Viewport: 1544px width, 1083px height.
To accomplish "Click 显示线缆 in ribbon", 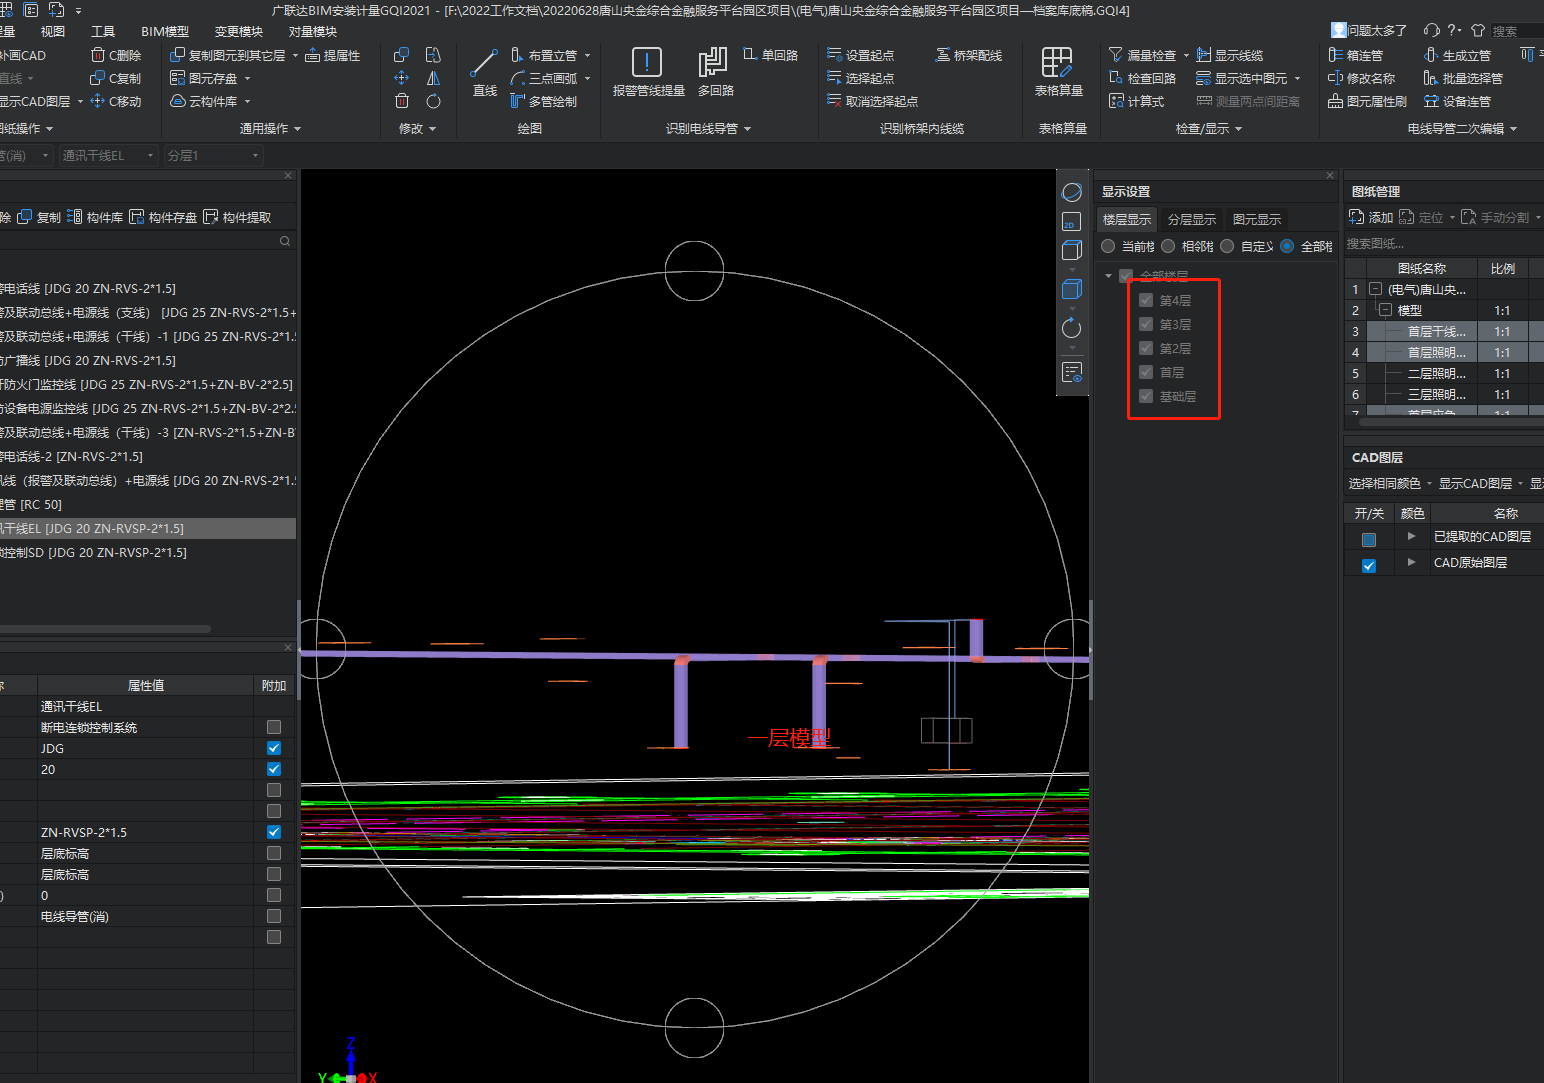I will (1229, 55).
